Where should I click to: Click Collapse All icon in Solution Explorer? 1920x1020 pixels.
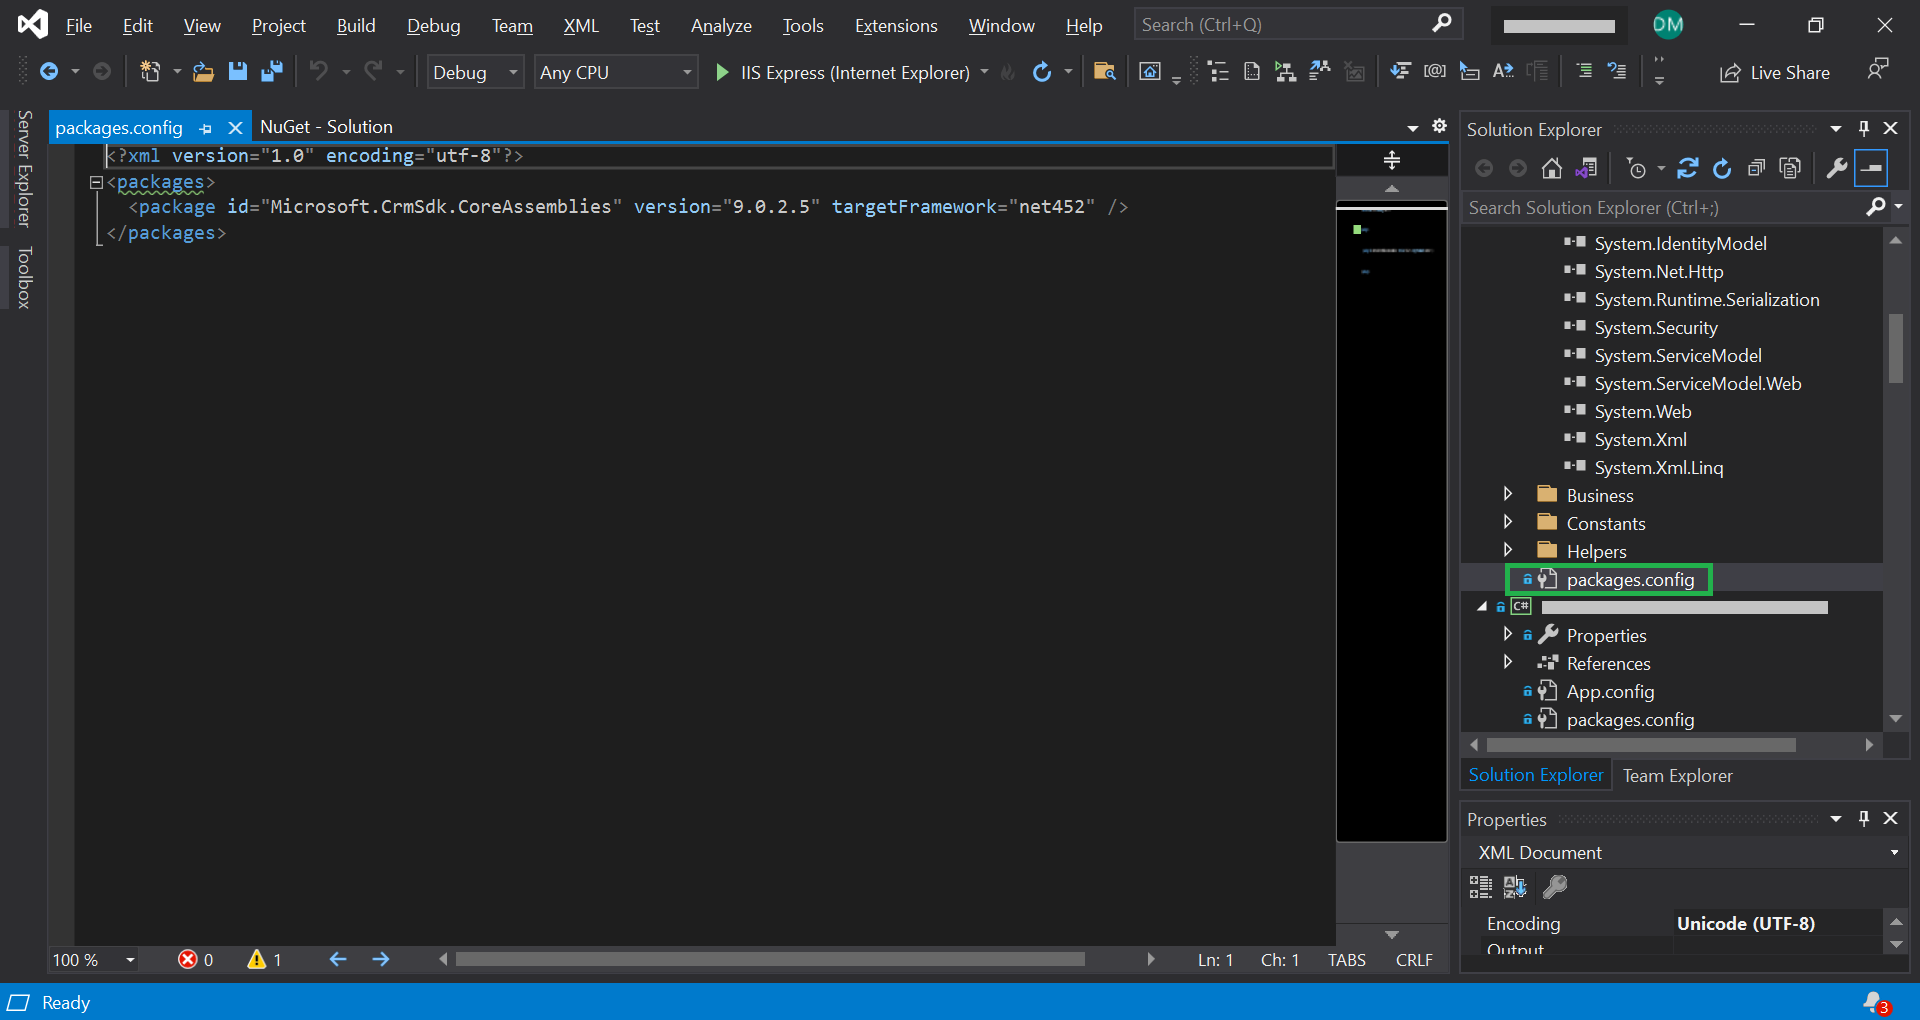(x=1756, y=169)
